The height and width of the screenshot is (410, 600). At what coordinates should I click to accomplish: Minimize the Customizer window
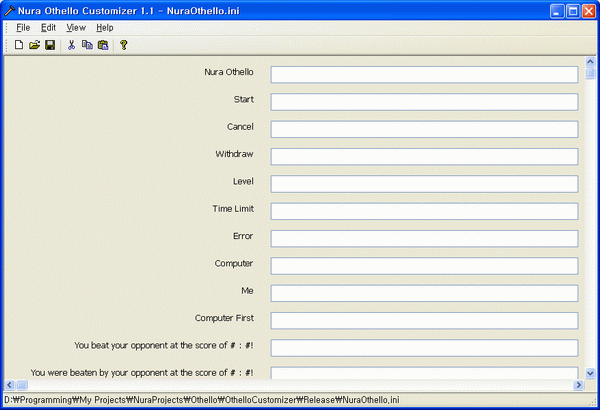(557, 11)
